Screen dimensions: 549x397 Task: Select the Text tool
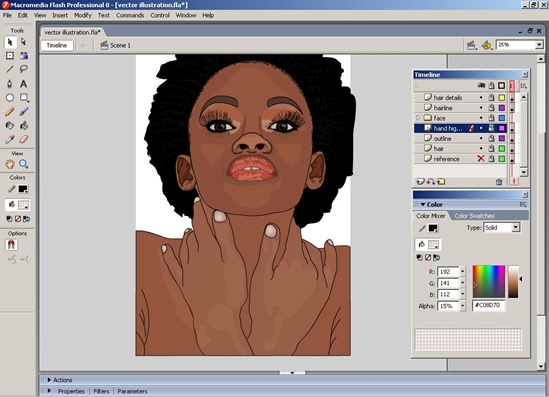coord(23,84)
